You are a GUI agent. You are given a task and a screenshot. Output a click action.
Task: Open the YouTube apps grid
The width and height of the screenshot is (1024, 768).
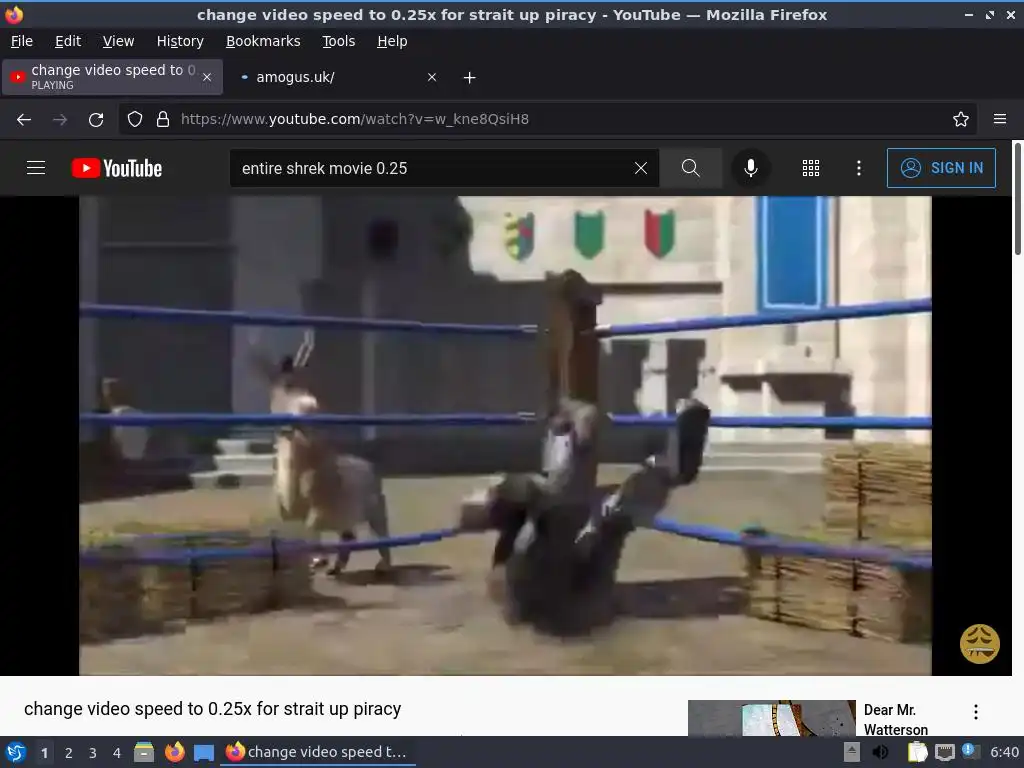[x=810, y=168]
